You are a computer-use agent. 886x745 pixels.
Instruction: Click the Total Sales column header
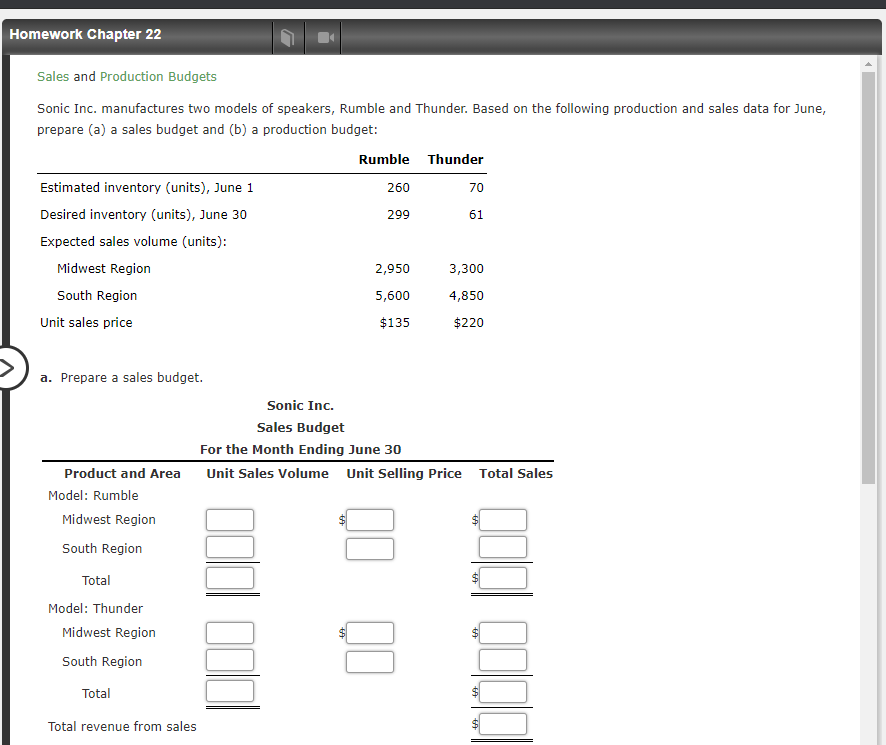[x=516, y=474]
